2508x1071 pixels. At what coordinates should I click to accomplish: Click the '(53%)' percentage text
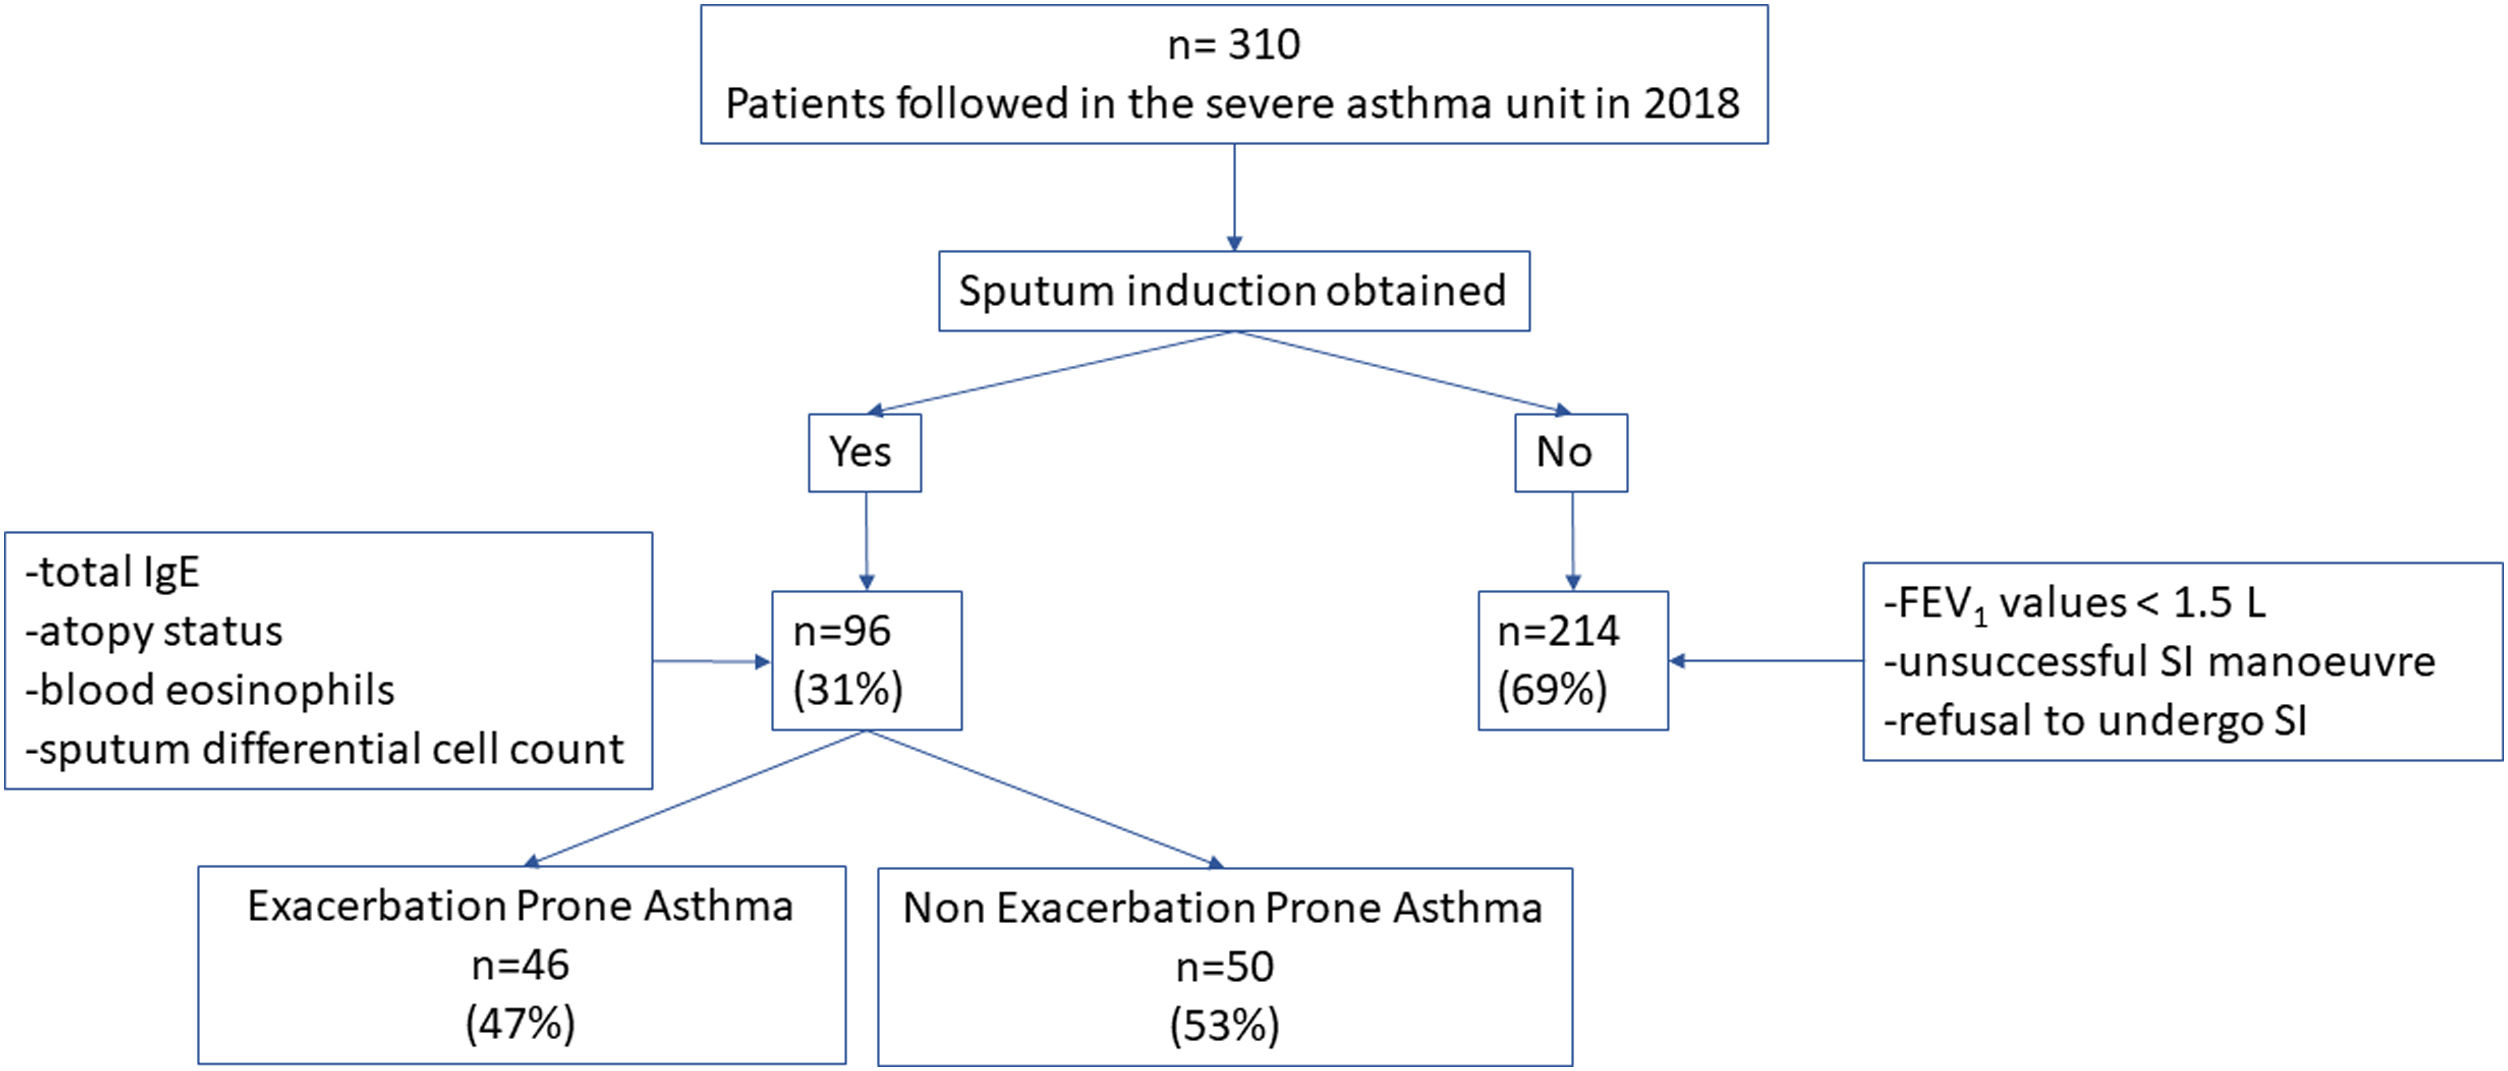[x=1224, y=1026]
